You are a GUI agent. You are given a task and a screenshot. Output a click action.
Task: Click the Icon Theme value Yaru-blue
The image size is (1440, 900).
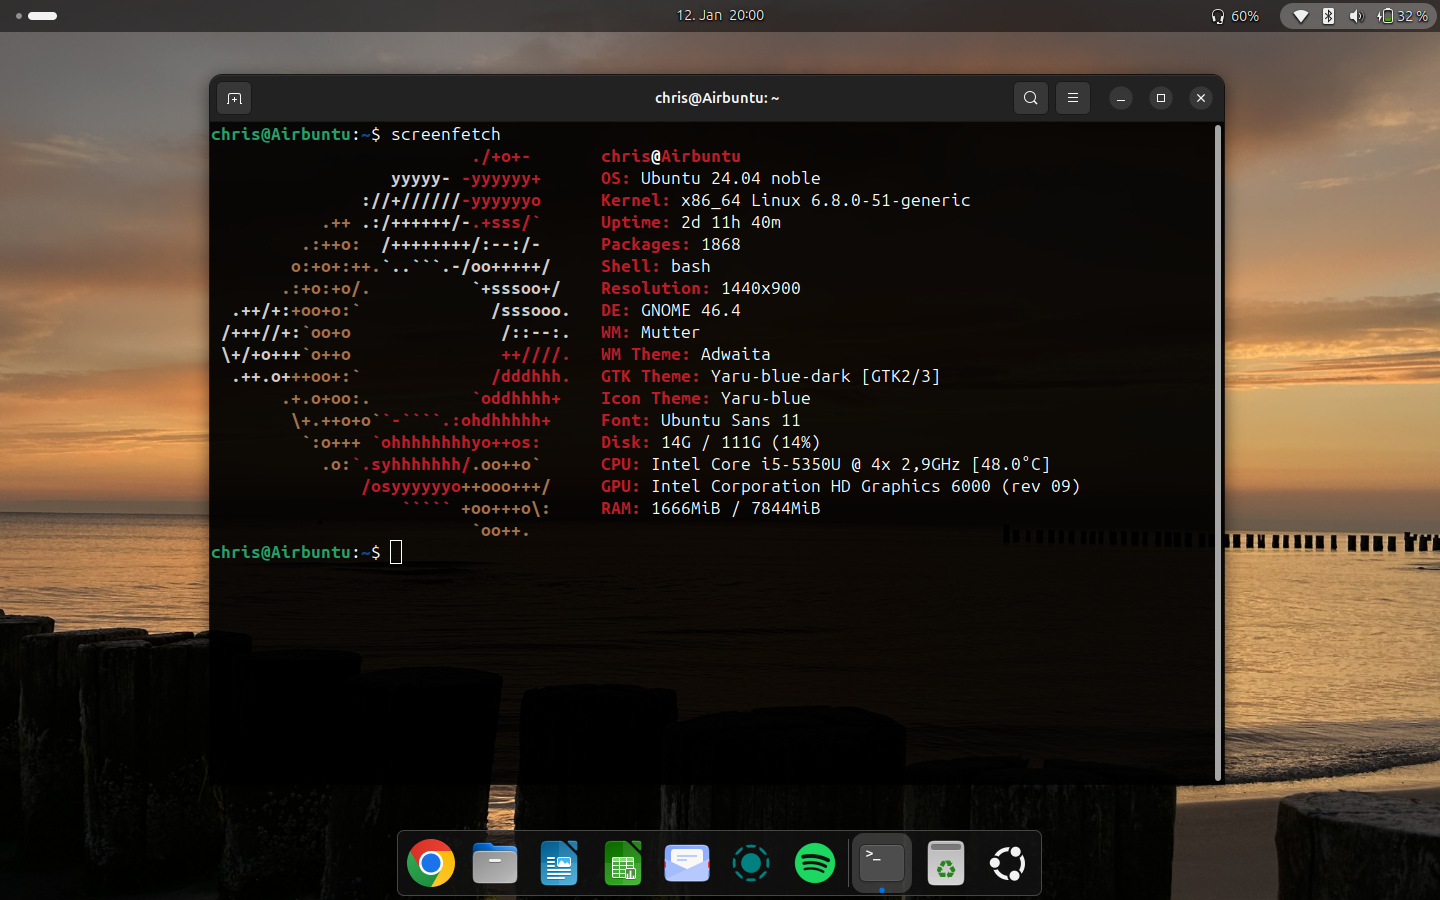coord(766,398)
